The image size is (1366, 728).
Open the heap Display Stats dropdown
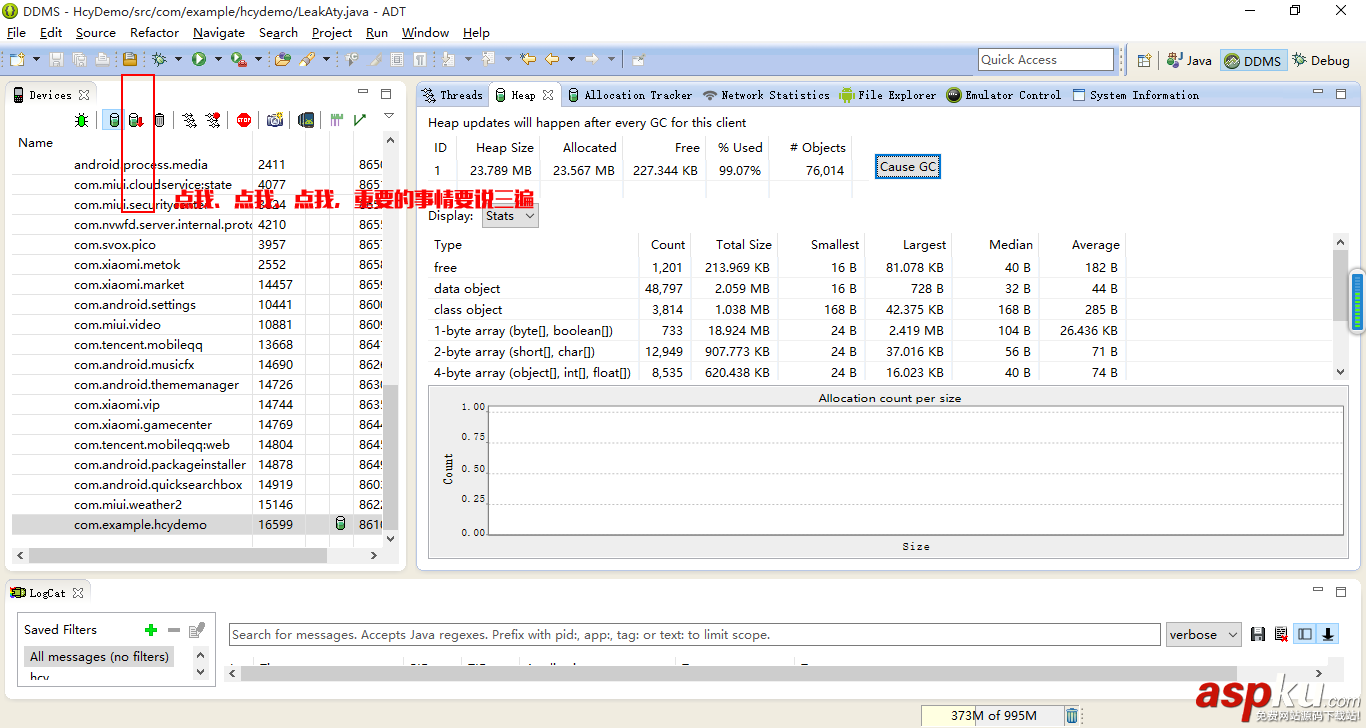click(x=510, y=216)
